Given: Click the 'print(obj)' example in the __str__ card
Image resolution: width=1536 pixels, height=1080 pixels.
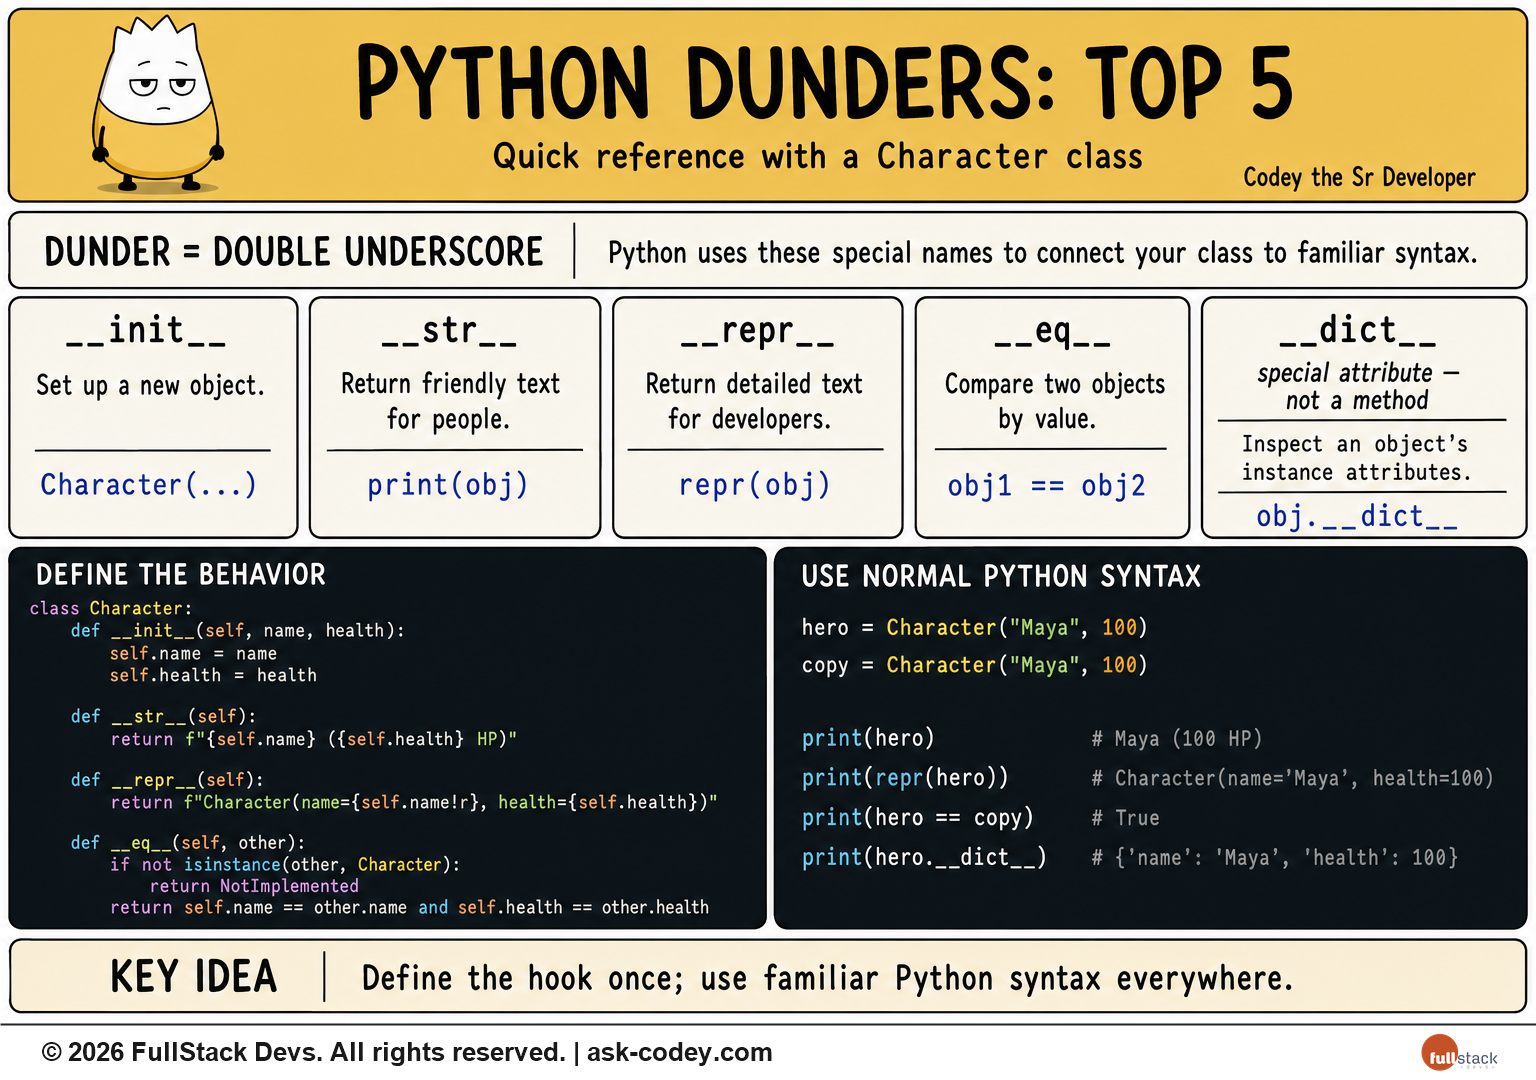Looking at the screenshot, I should [x=447, y=485].
